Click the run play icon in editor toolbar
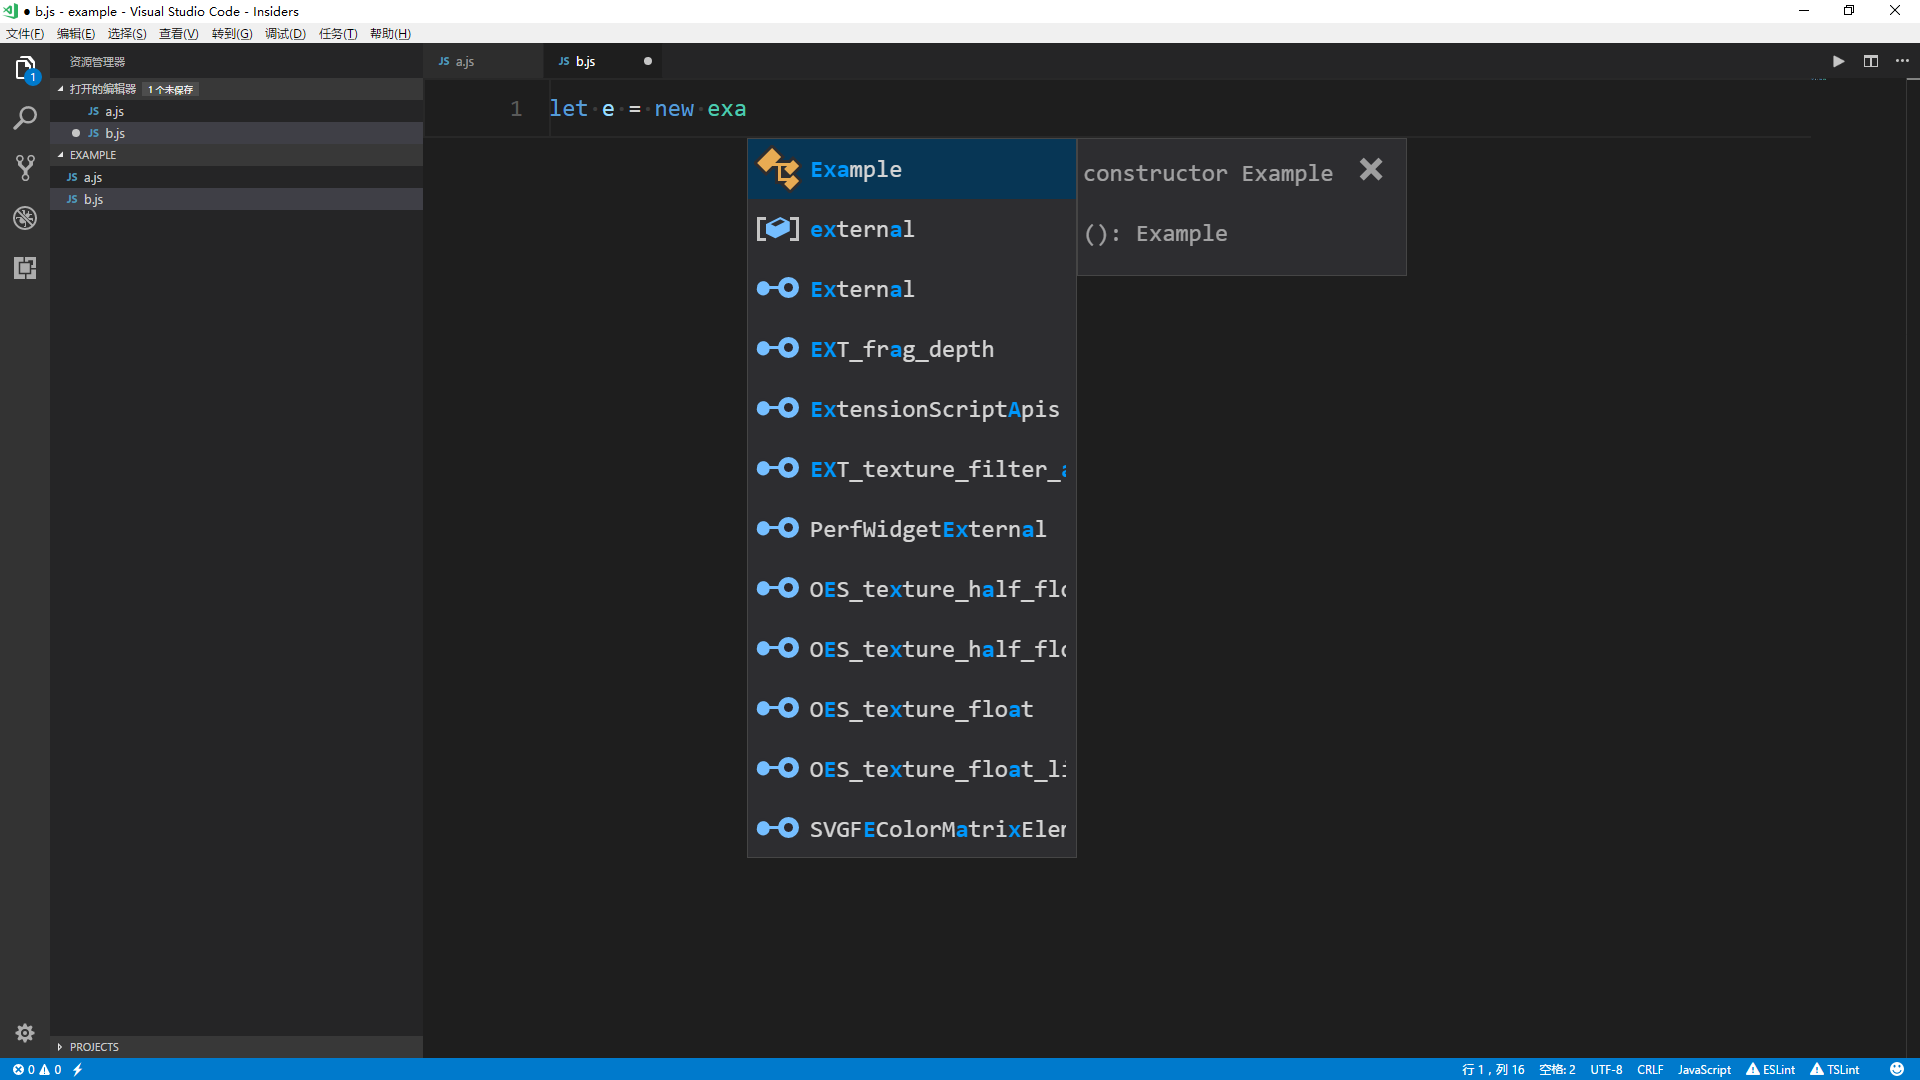 [1838, 61]
